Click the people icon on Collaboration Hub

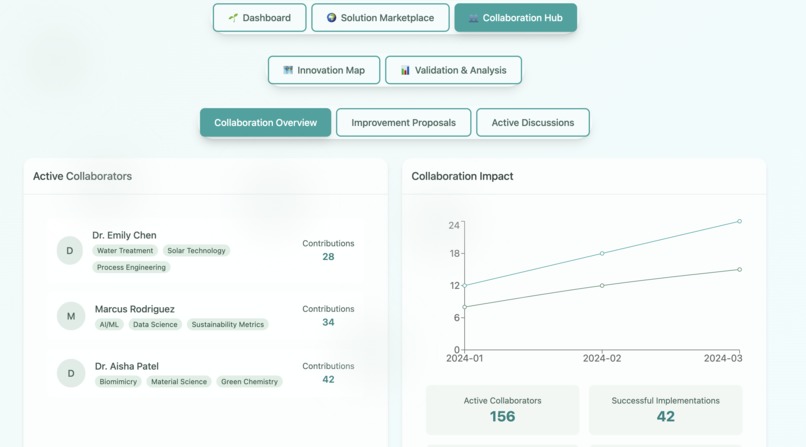tap(473, 18)
